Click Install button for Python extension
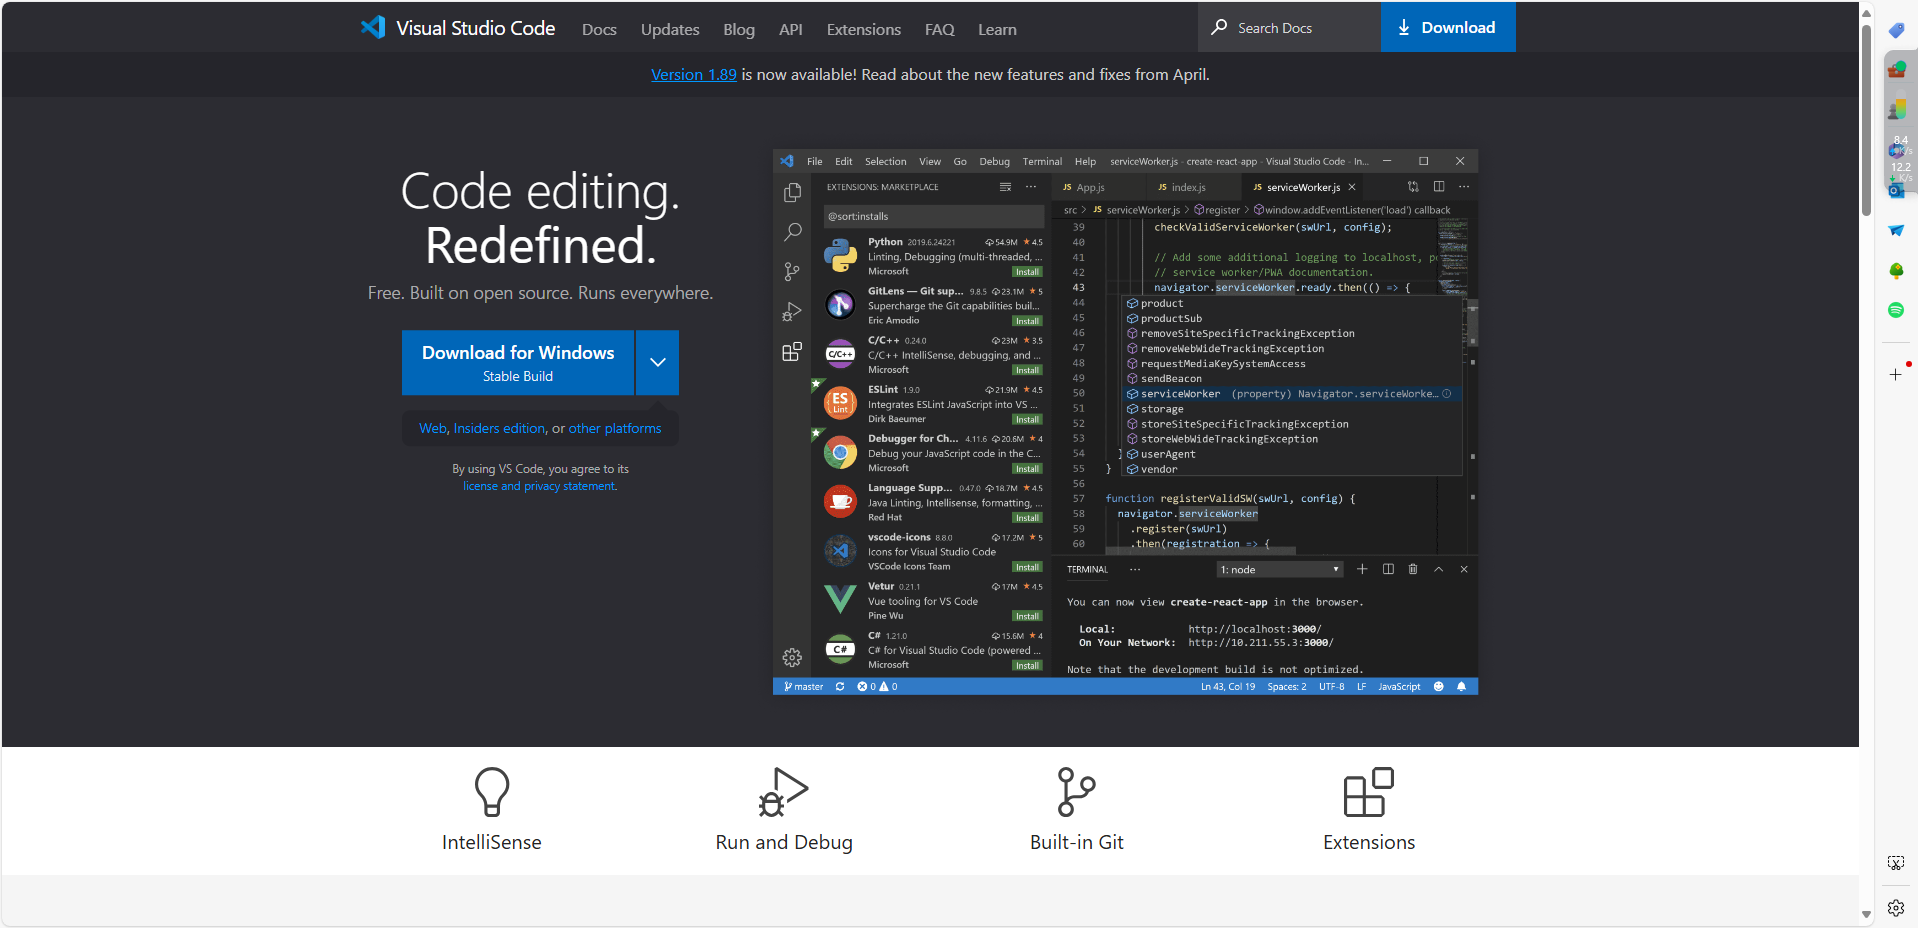 point(1027,272)
